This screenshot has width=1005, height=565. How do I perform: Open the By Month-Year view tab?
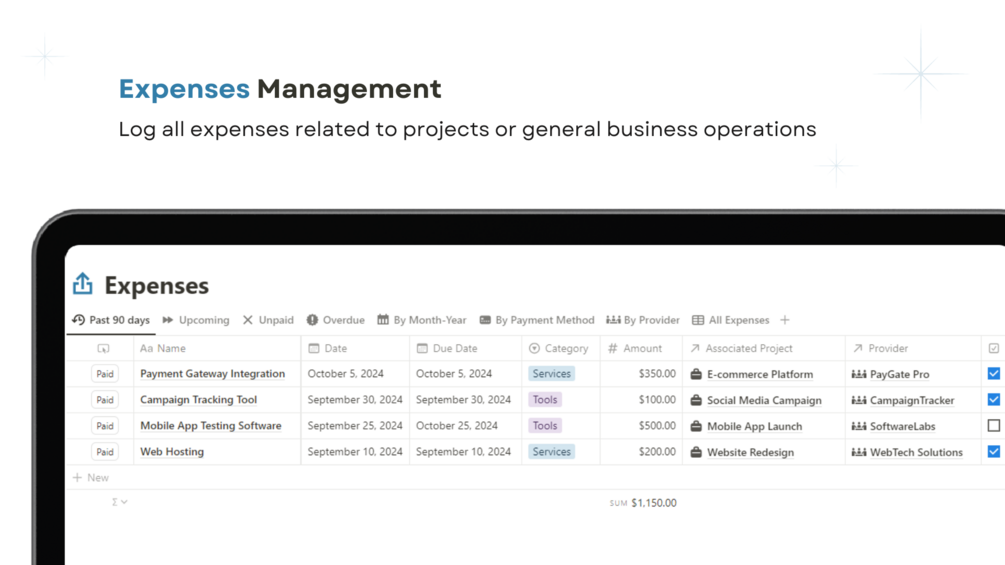(x=421, y=320)
